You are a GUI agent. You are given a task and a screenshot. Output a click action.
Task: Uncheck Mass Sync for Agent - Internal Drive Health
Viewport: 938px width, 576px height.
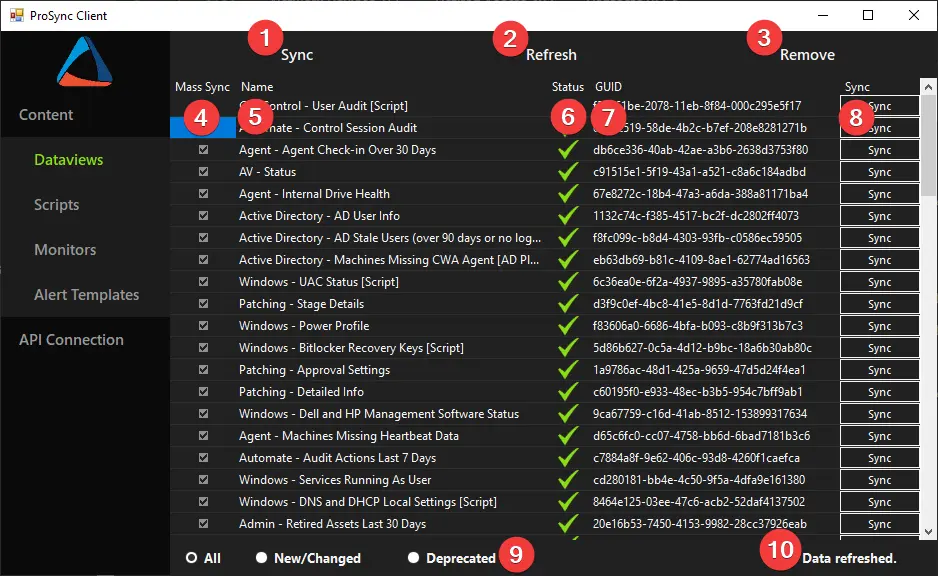pyautogui.click(x=203, y=194)
